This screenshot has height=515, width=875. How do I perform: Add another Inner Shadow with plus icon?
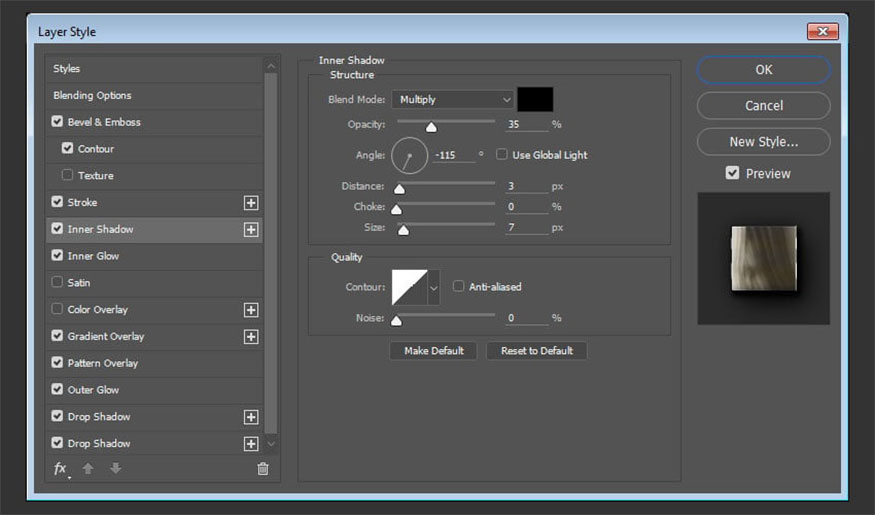(251, 230)
